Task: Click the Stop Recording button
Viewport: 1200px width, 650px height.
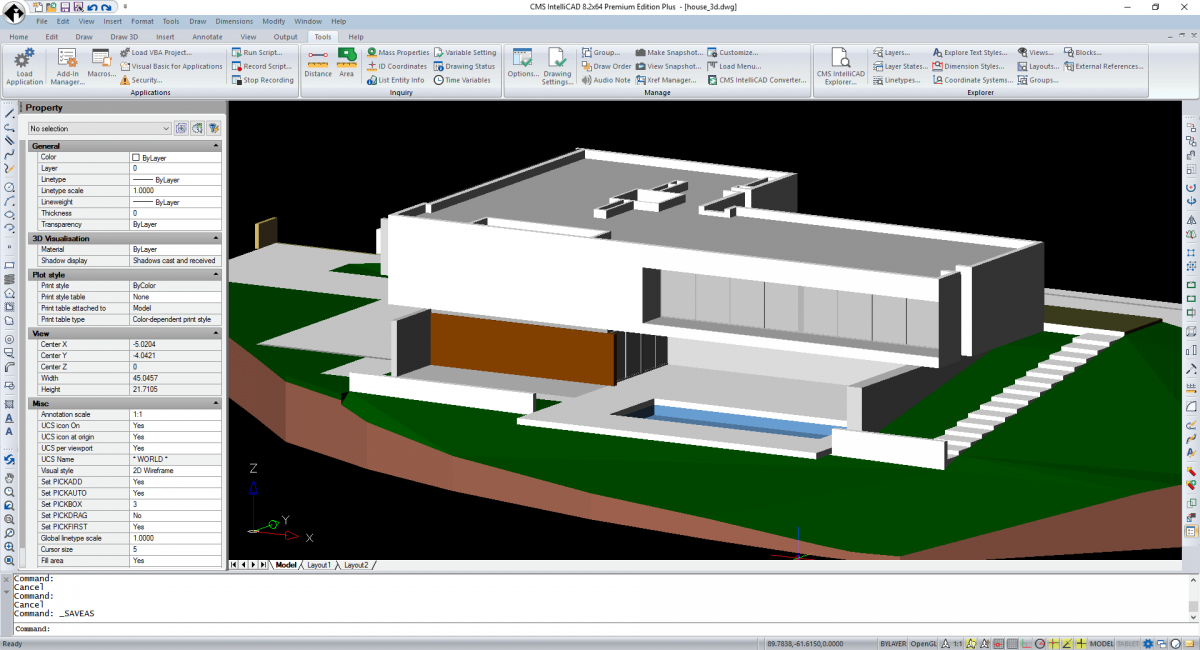Action: click(263, 80)
